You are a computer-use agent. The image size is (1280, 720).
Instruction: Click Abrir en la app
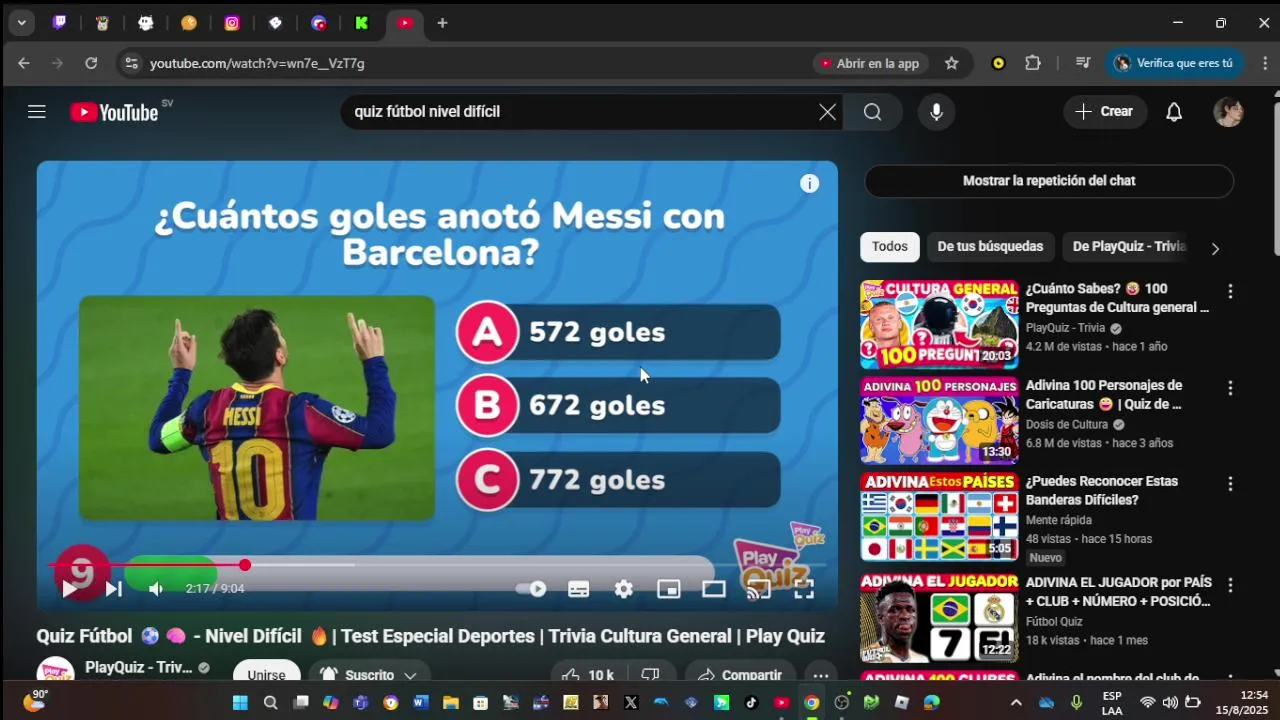click(870, 63)
